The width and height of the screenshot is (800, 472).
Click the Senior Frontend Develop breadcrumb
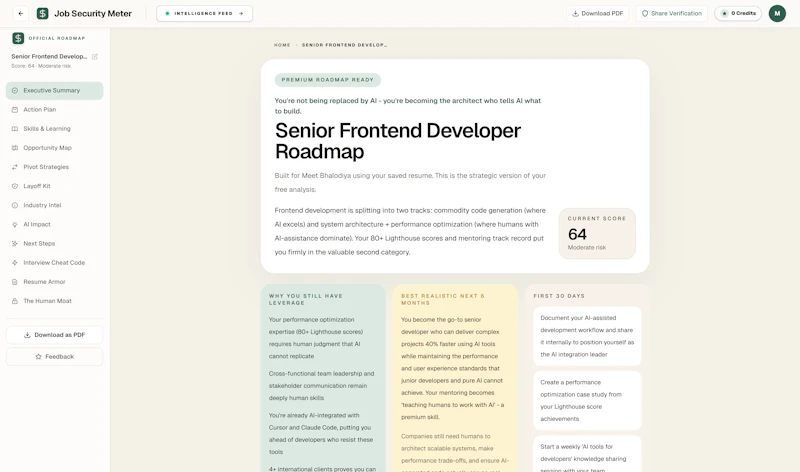point(344,45)
